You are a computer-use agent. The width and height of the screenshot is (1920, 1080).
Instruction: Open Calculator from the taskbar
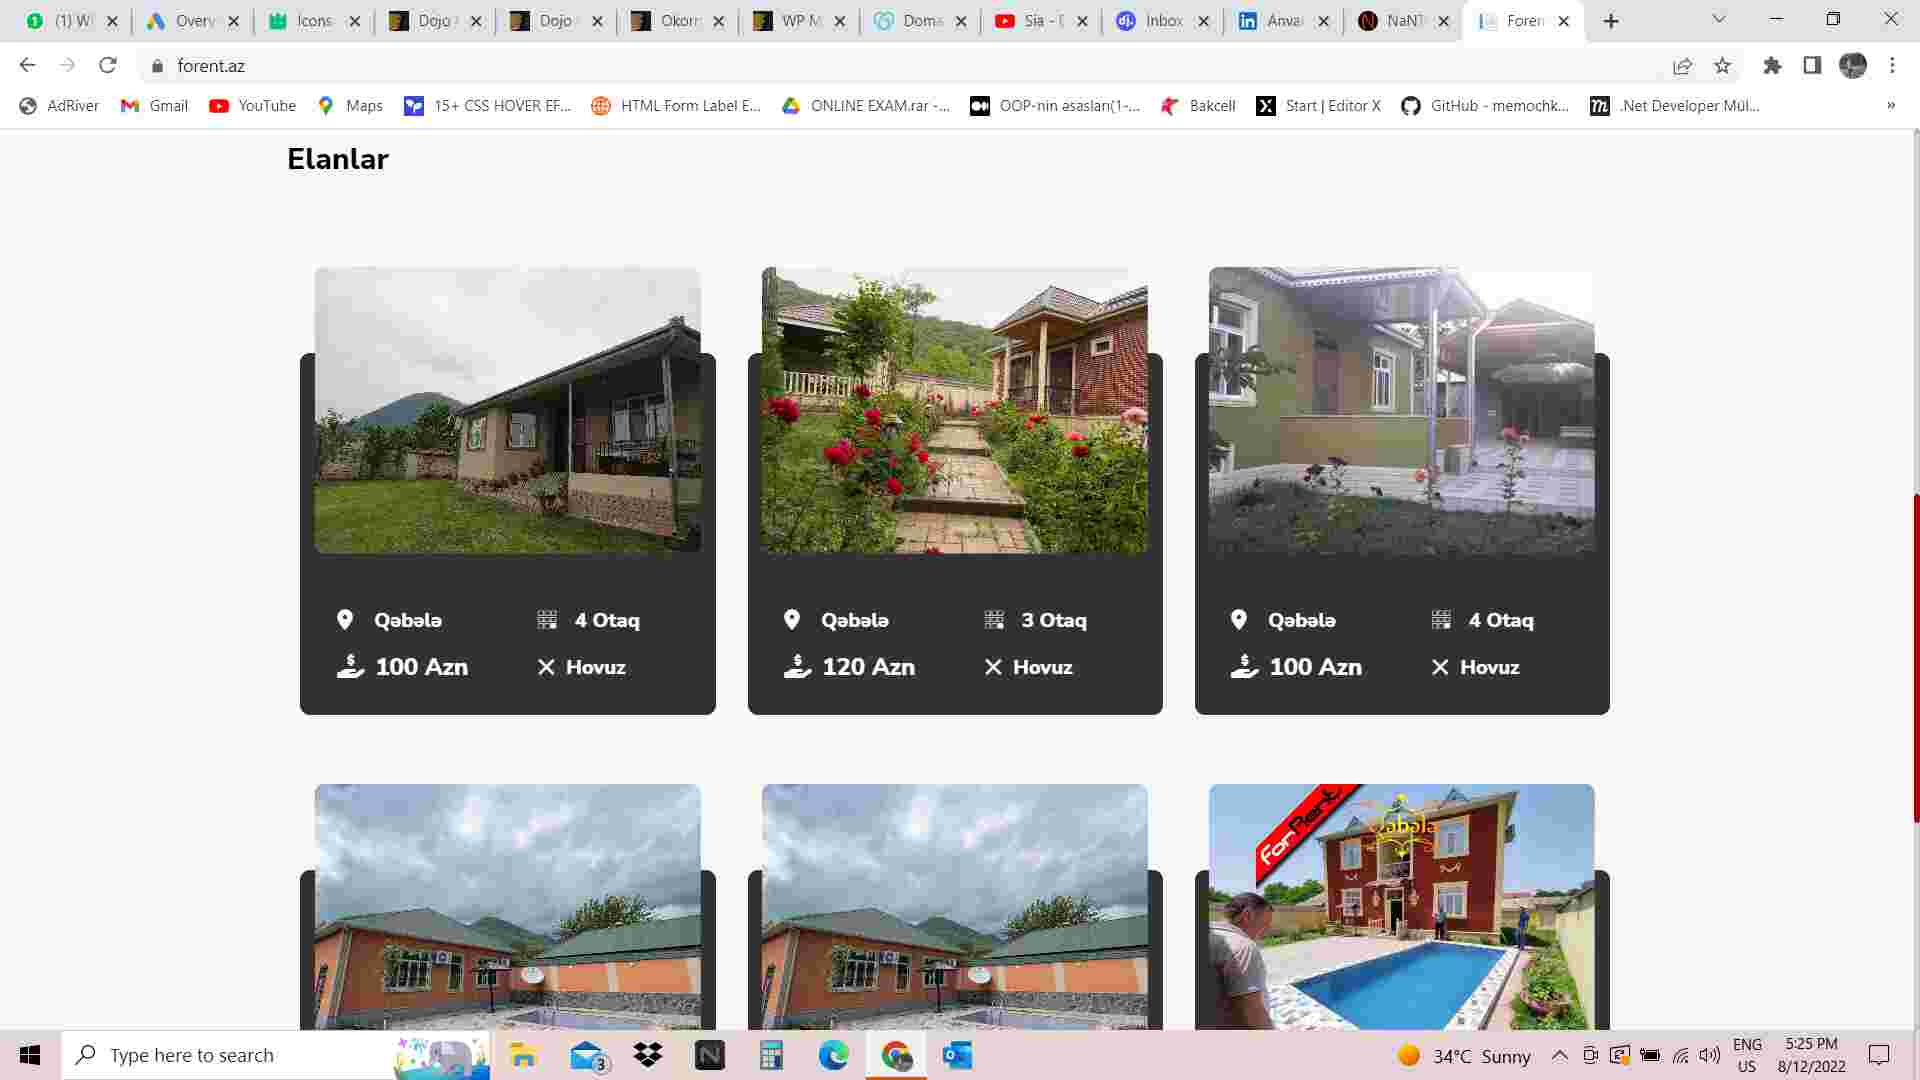[771, 1055]
